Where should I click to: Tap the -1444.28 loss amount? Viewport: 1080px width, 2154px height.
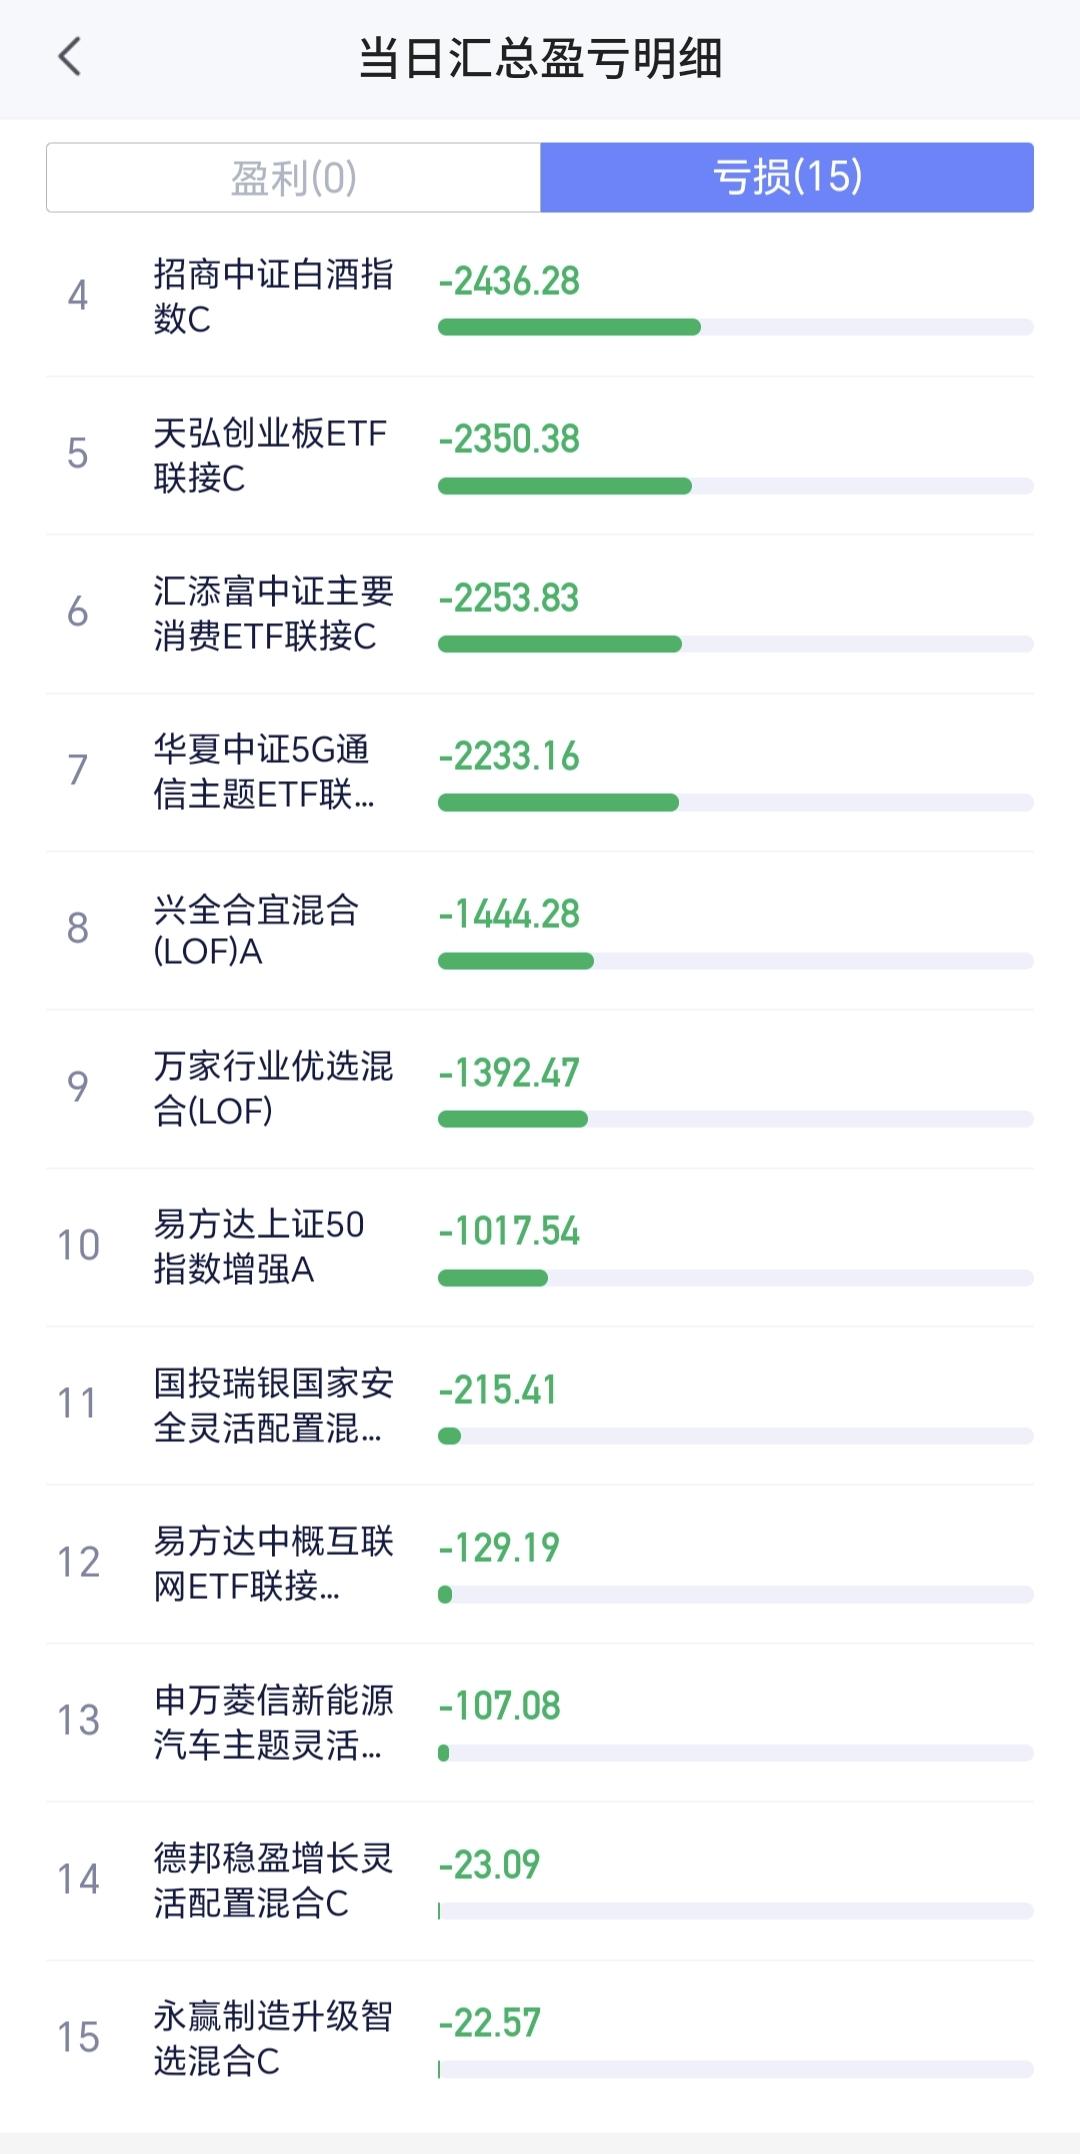coord(509,914)
